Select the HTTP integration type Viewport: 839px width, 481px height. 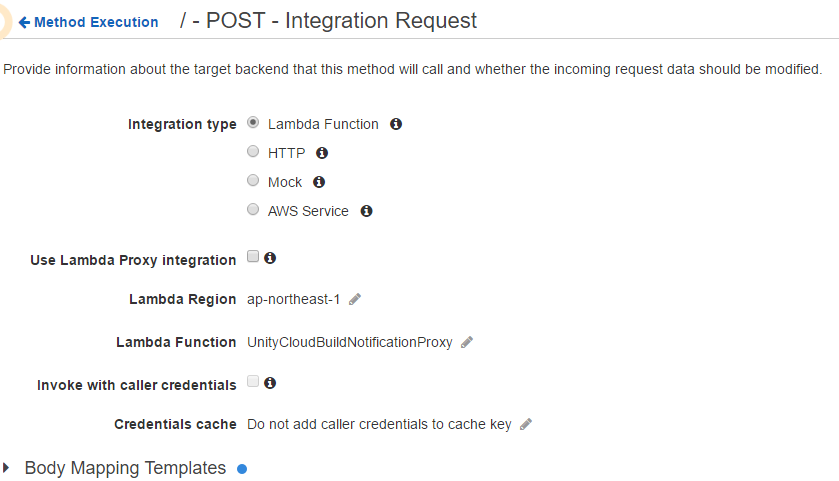point(253,152)
